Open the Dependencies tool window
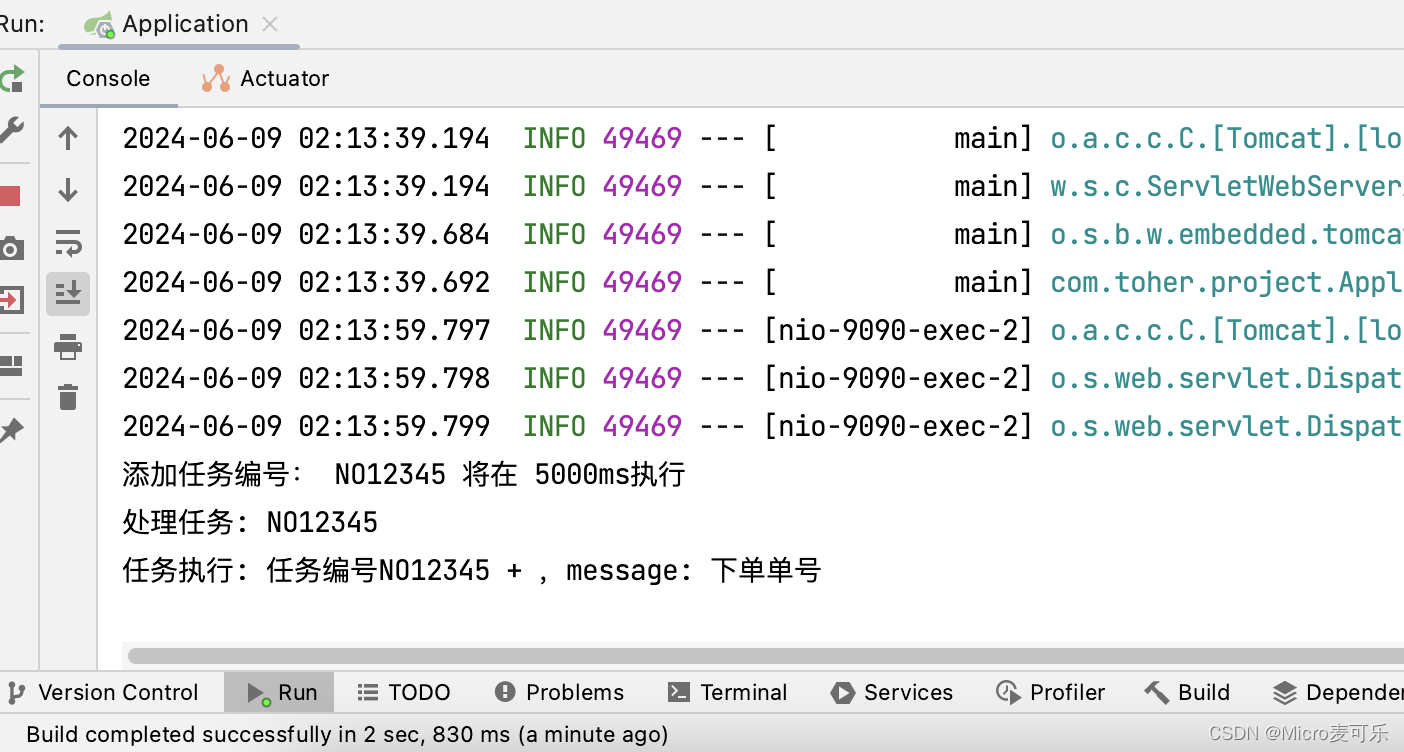This screenshot has width=1404, height=752. coord(1337,692)
